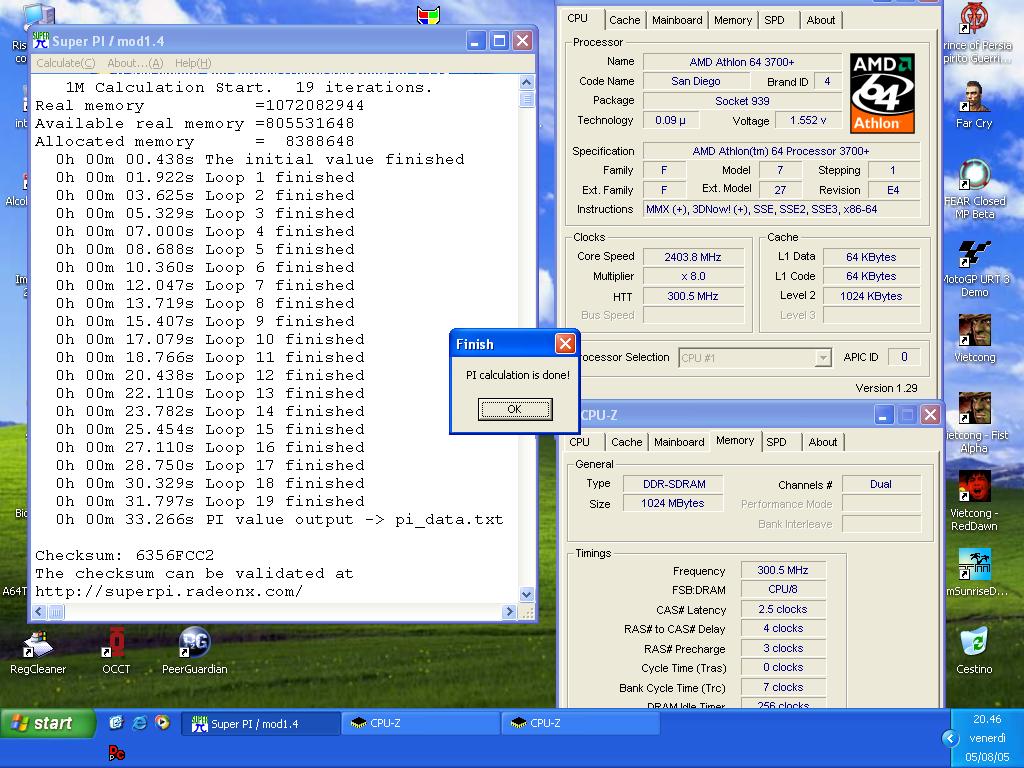Select SPD tab in lower CPU-Z window

(776, 442)
